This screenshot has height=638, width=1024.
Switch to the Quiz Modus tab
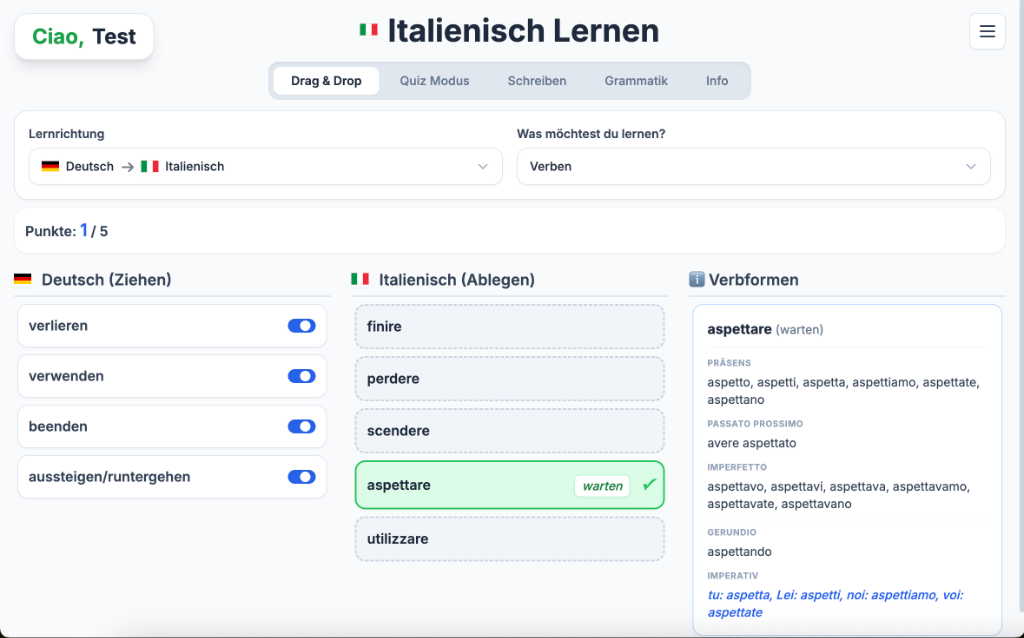[434, 81]
